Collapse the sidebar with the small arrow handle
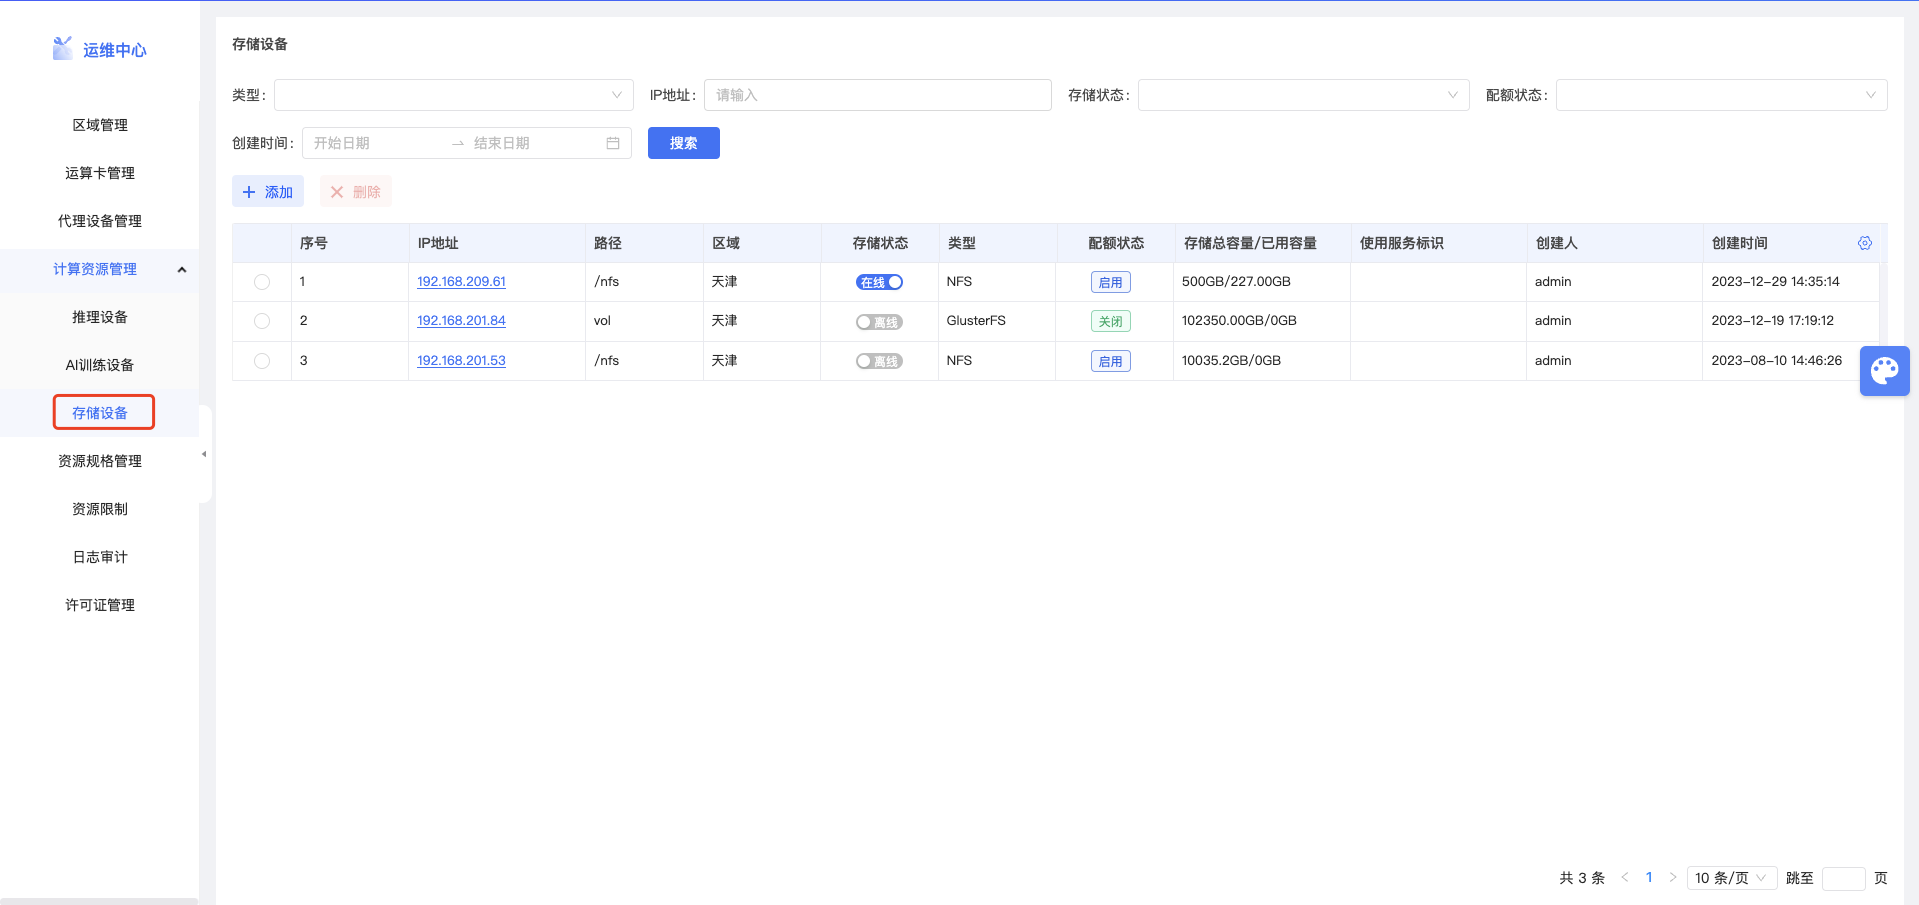1919x905 pixels. click(x=204, y=454)
